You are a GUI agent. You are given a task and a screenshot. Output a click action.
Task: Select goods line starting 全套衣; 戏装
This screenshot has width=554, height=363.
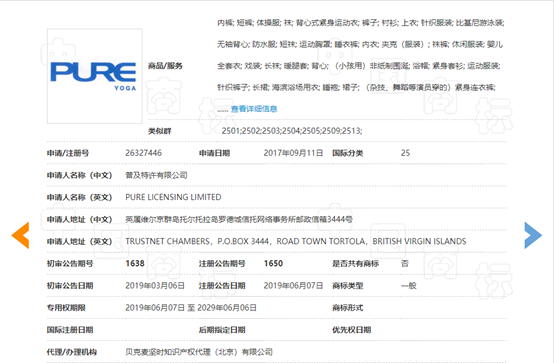(x=359, y=66)
